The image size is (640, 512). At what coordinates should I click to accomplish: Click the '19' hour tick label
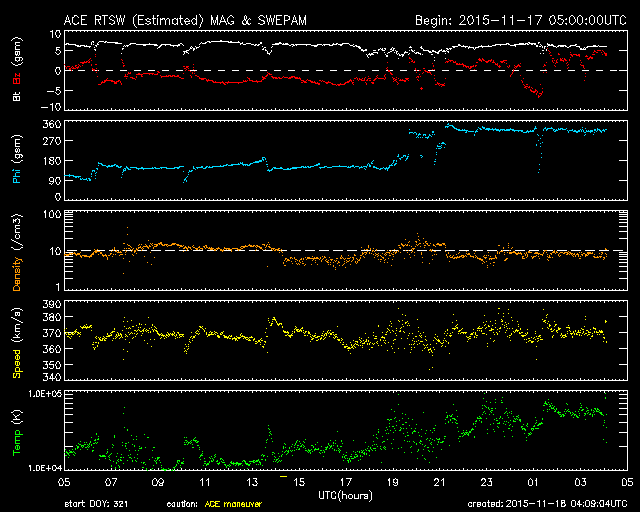coord(393,482)
